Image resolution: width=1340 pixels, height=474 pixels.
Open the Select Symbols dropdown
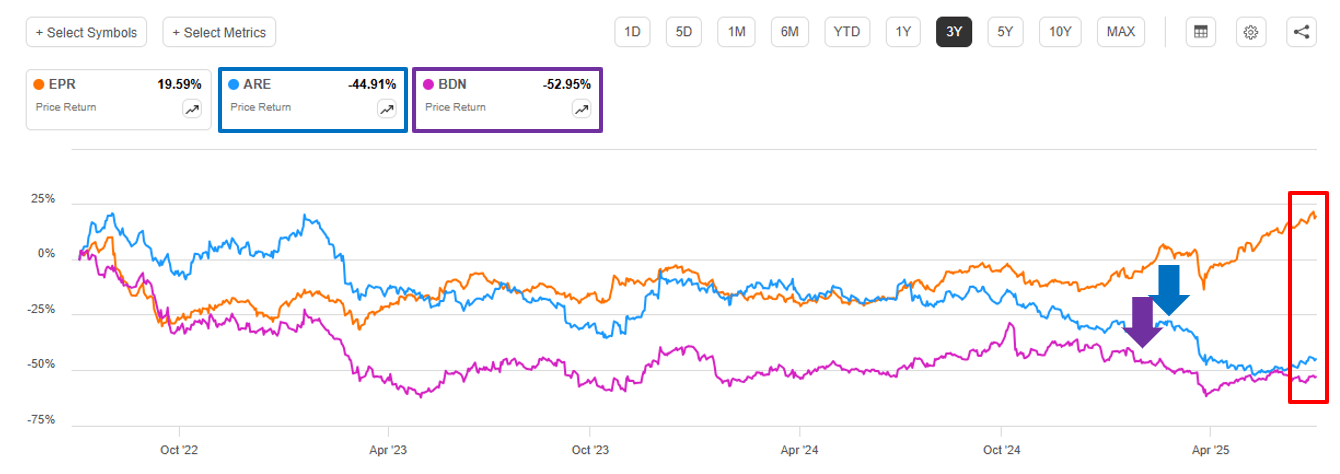pyautogui.click(x=87, y=32)
